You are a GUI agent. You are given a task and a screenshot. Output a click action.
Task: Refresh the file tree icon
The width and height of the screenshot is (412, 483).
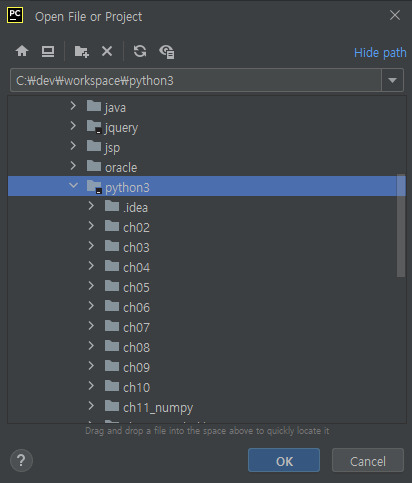[140, 51]
